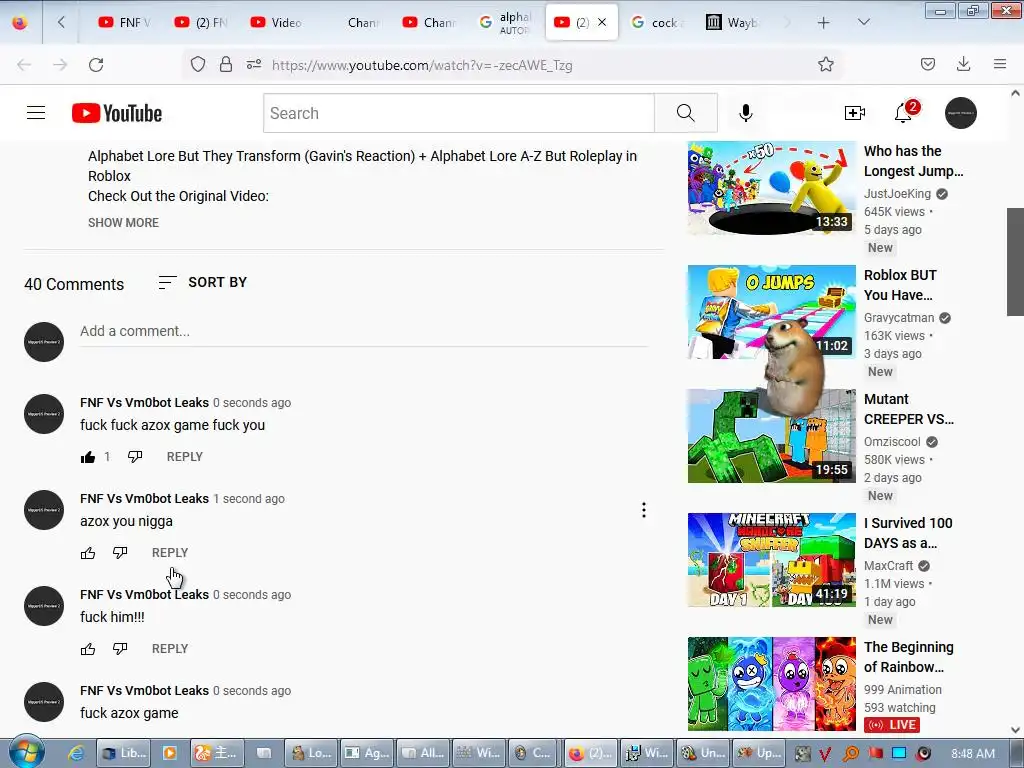This screenshot has height=768, width=1024.
Task: Open notifications bell with 2 badge
Action: click(904, 112)
